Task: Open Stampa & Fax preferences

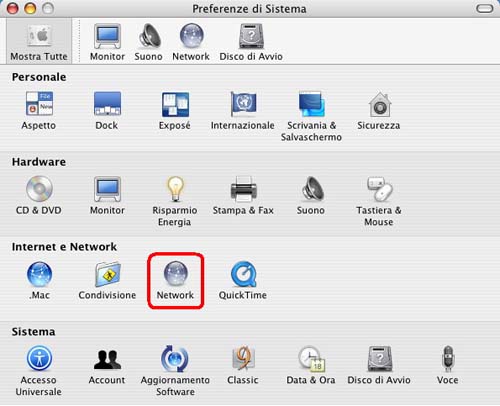Action: 243,196
